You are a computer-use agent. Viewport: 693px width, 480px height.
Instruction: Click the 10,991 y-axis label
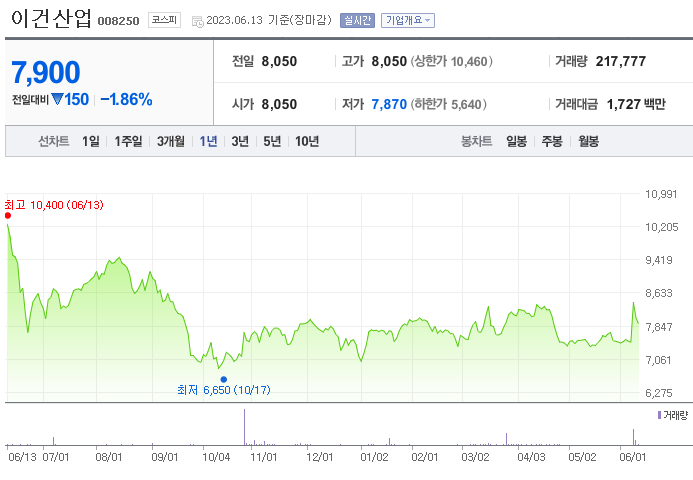click(x=661, y=194)
